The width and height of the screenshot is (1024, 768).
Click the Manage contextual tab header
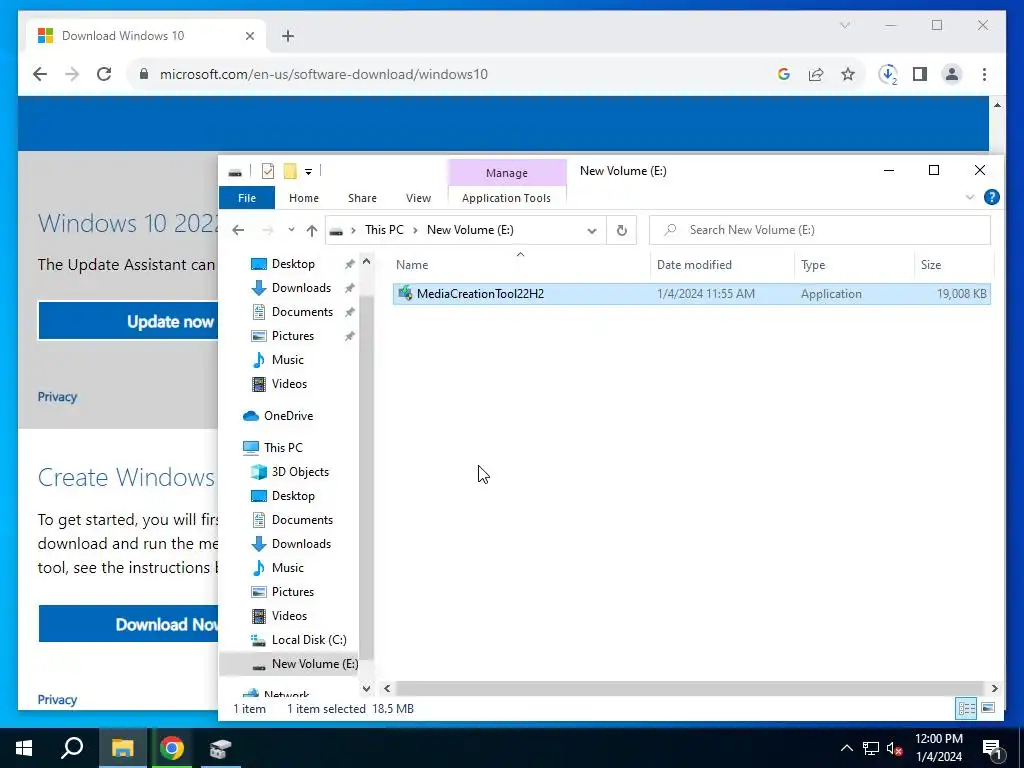(507, 173)
